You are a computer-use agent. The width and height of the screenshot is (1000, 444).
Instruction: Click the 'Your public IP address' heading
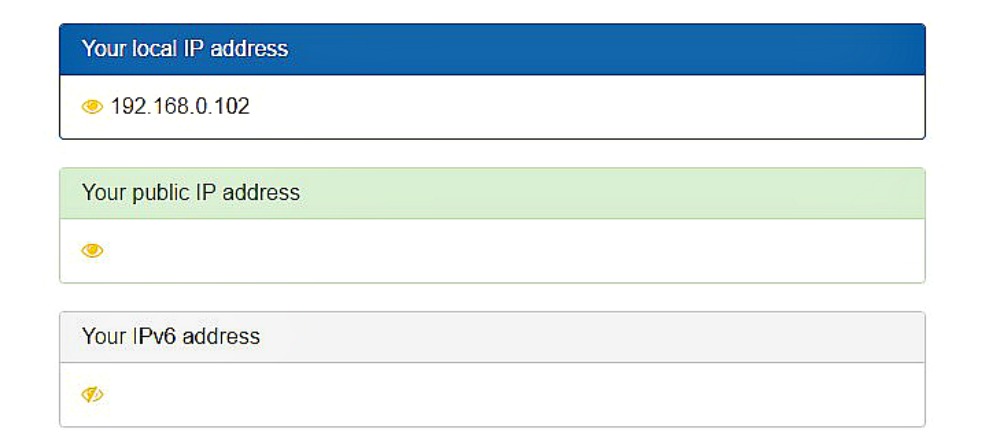[190, 192]
